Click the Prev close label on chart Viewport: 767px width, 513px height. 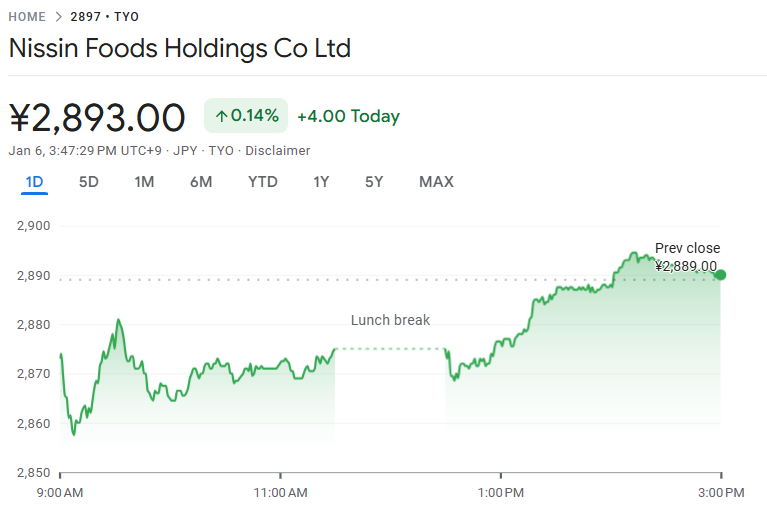click(x=687, y=248)
